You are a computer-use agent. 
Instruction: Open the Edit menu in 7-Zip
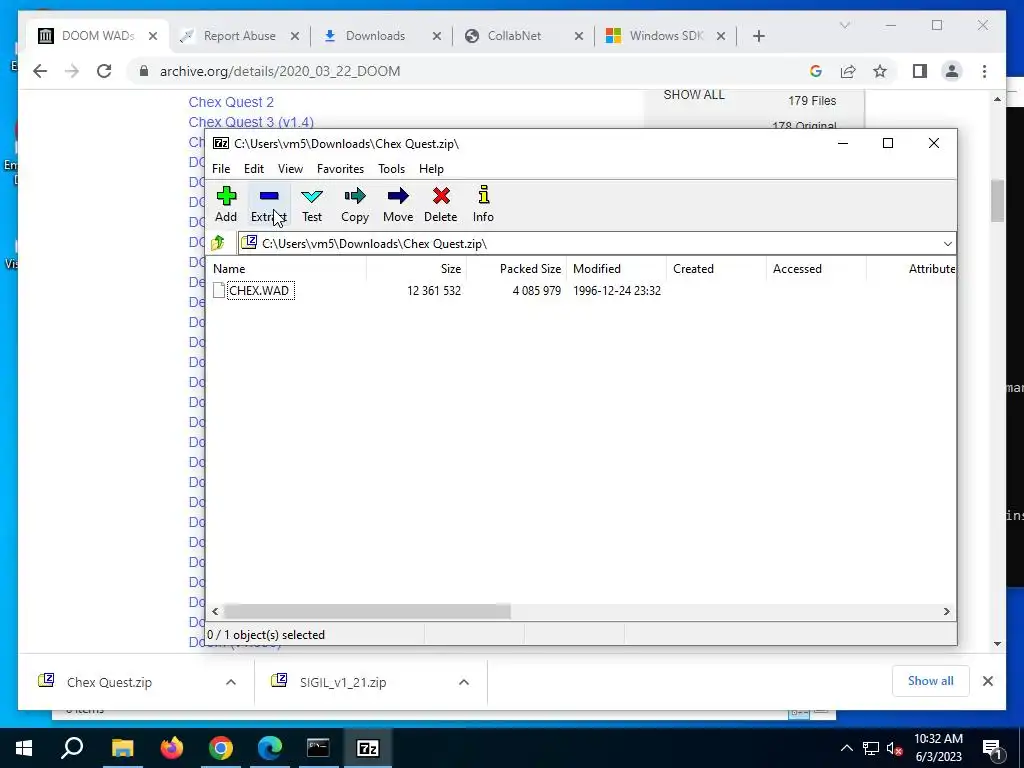pos(254,168)
